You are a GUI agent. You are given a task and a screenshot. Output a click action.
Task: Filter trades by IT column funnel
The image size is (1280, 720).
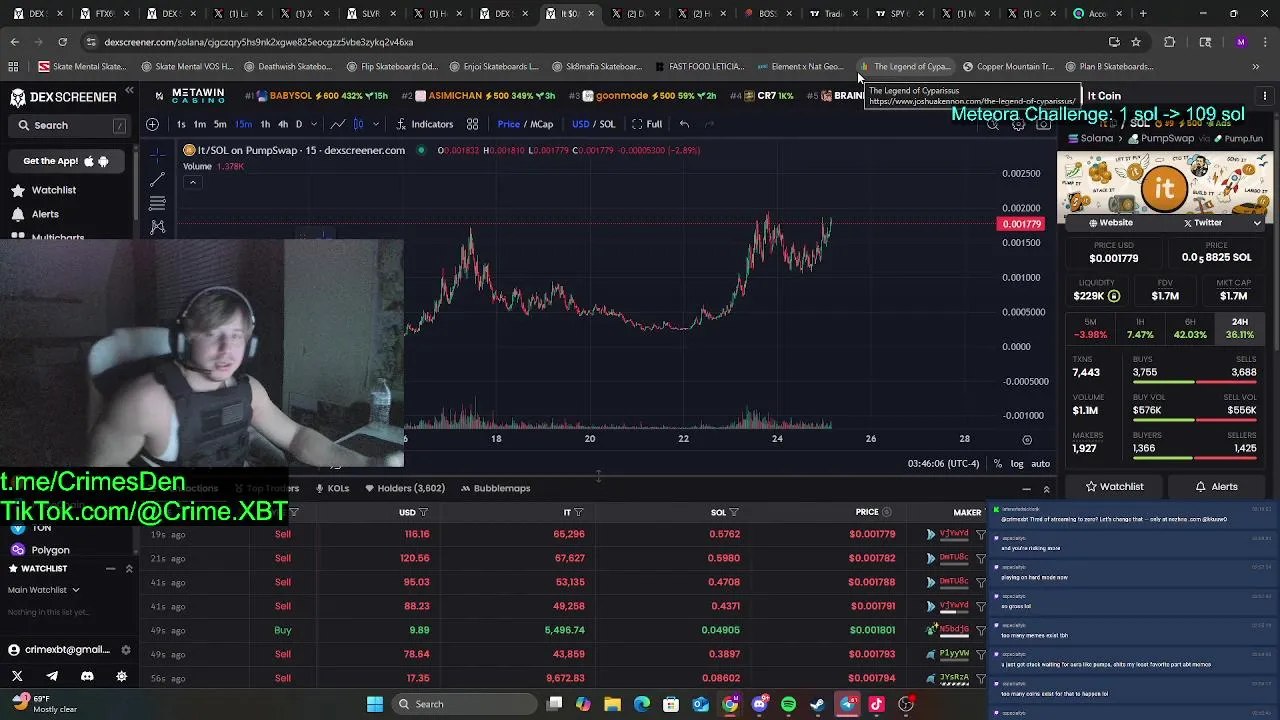[x=578, y=513]
